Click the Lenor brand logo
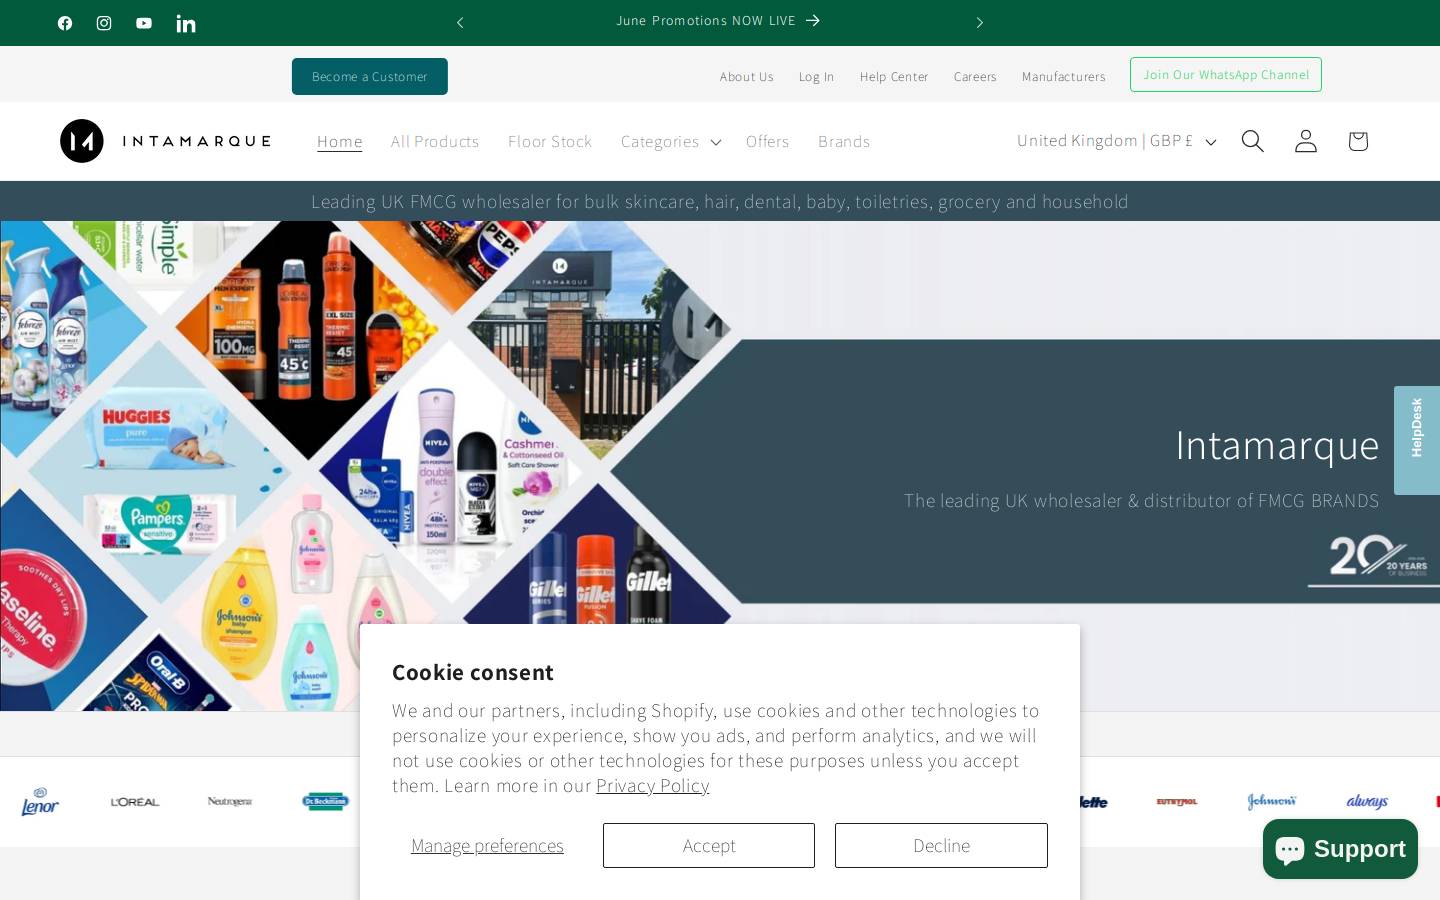The width and height of the screenshot is (1440, 900). pyautogui.click(x=40, y=801)
